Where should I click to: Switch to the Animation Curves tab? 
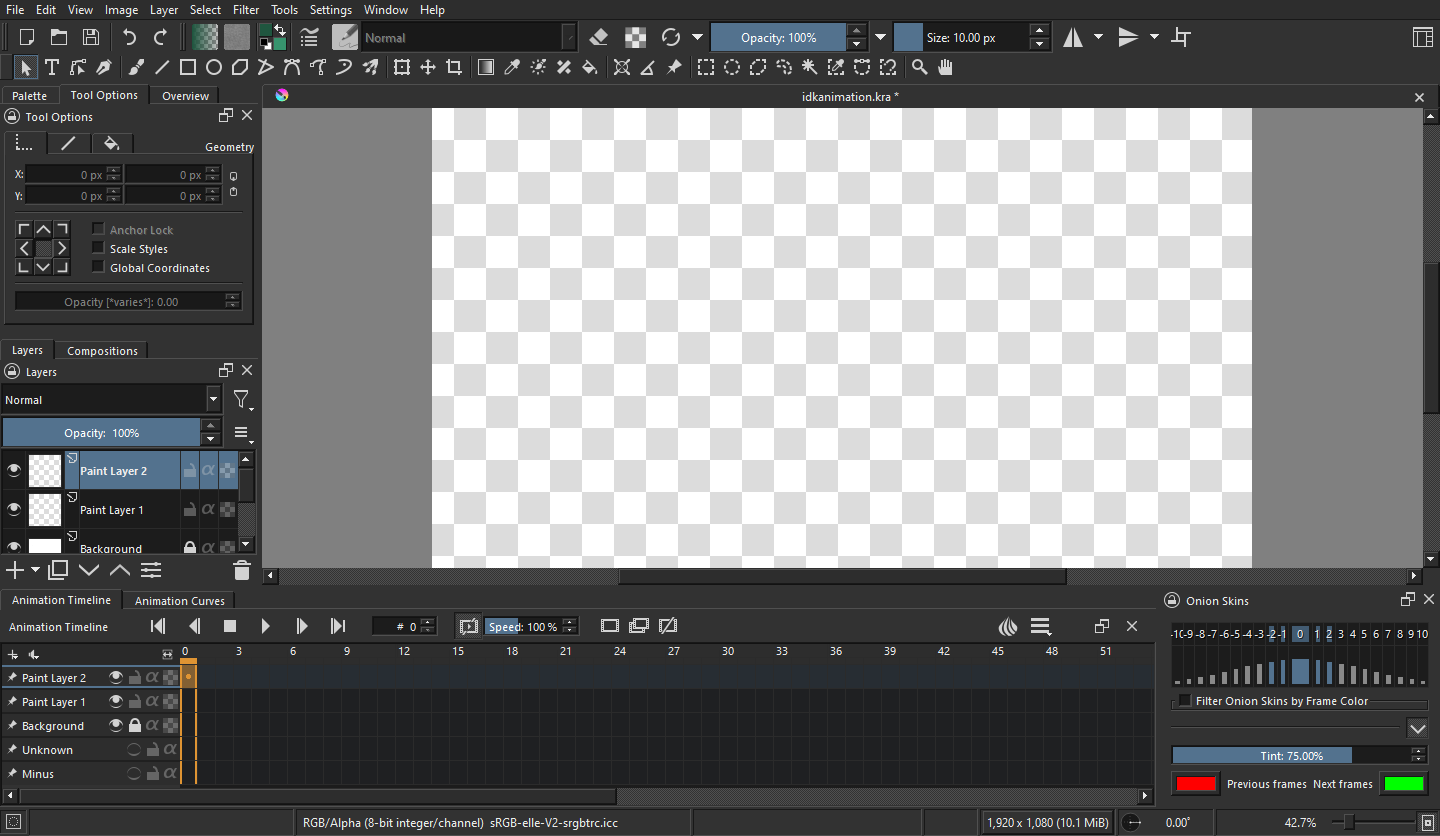click(180, 600)
